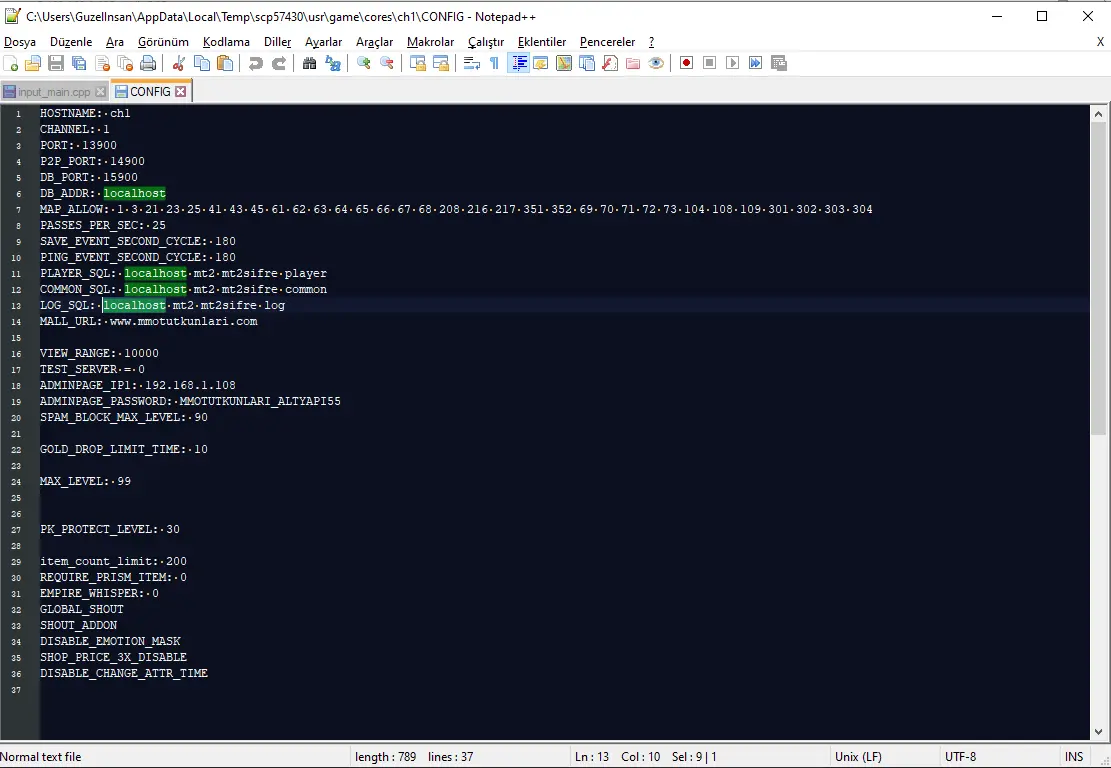The width and height of the screenshot is (1111, 768).
Task: Click the Undo arrow icon
Action: [x=255, y=63]
